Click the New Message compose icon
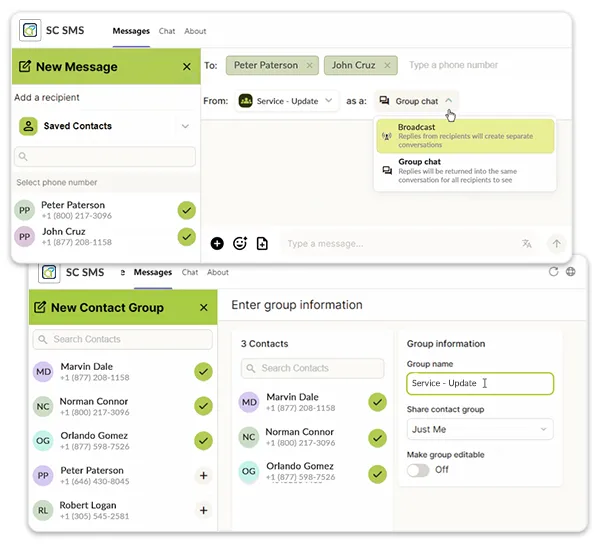600x550 pixels. coord(25,66)
